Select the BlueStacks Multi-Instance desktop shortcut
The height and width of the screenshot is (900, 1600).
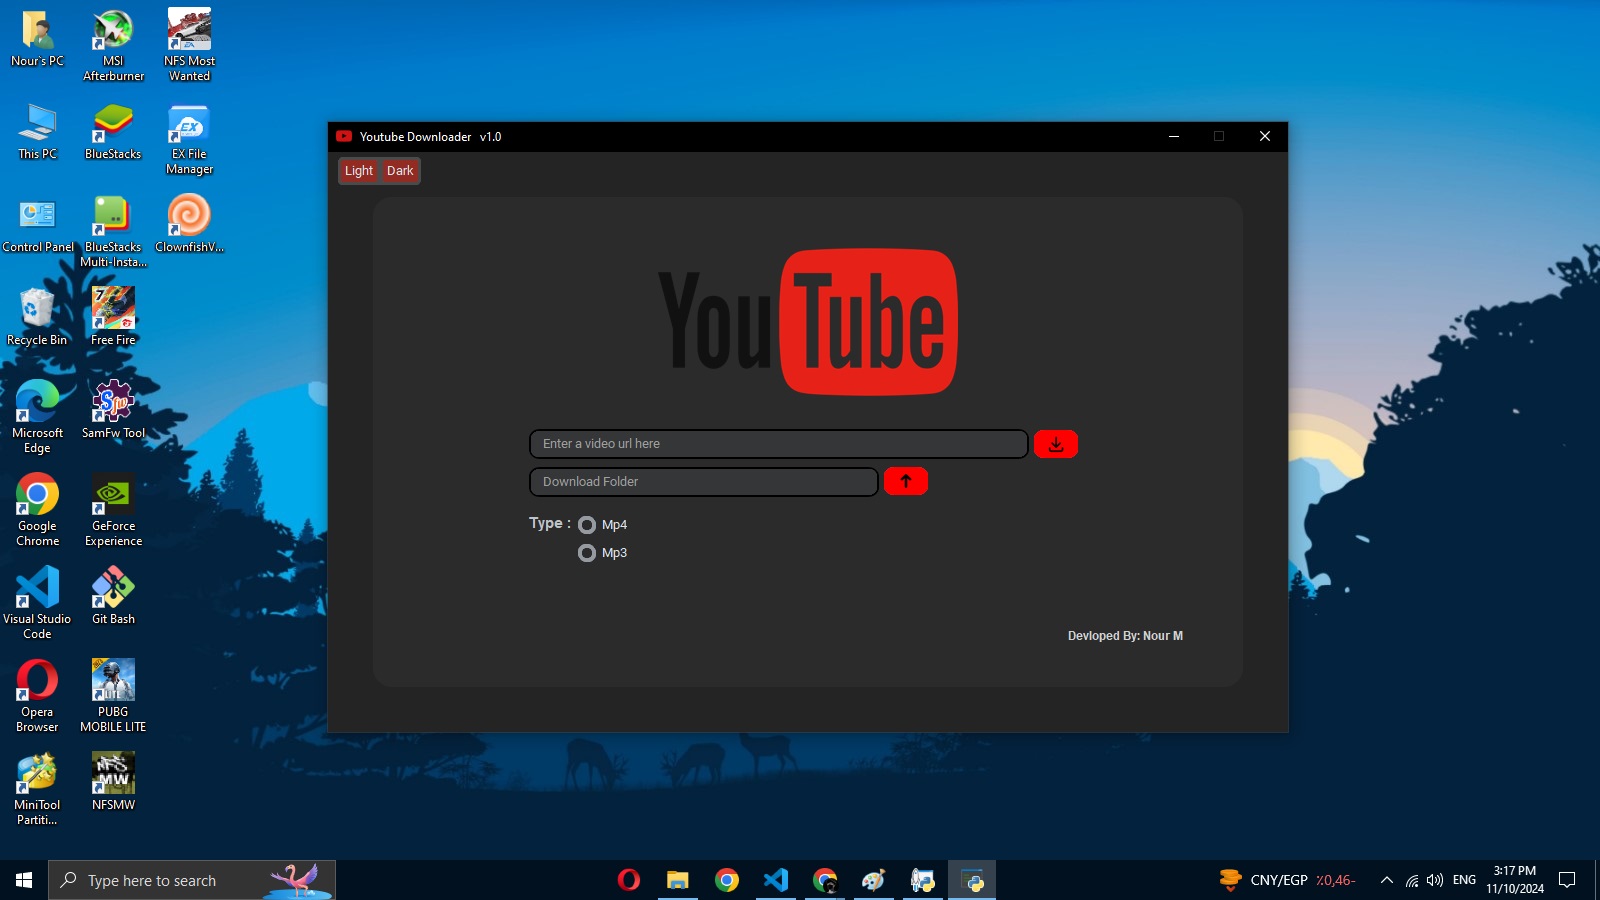(113, 233)
